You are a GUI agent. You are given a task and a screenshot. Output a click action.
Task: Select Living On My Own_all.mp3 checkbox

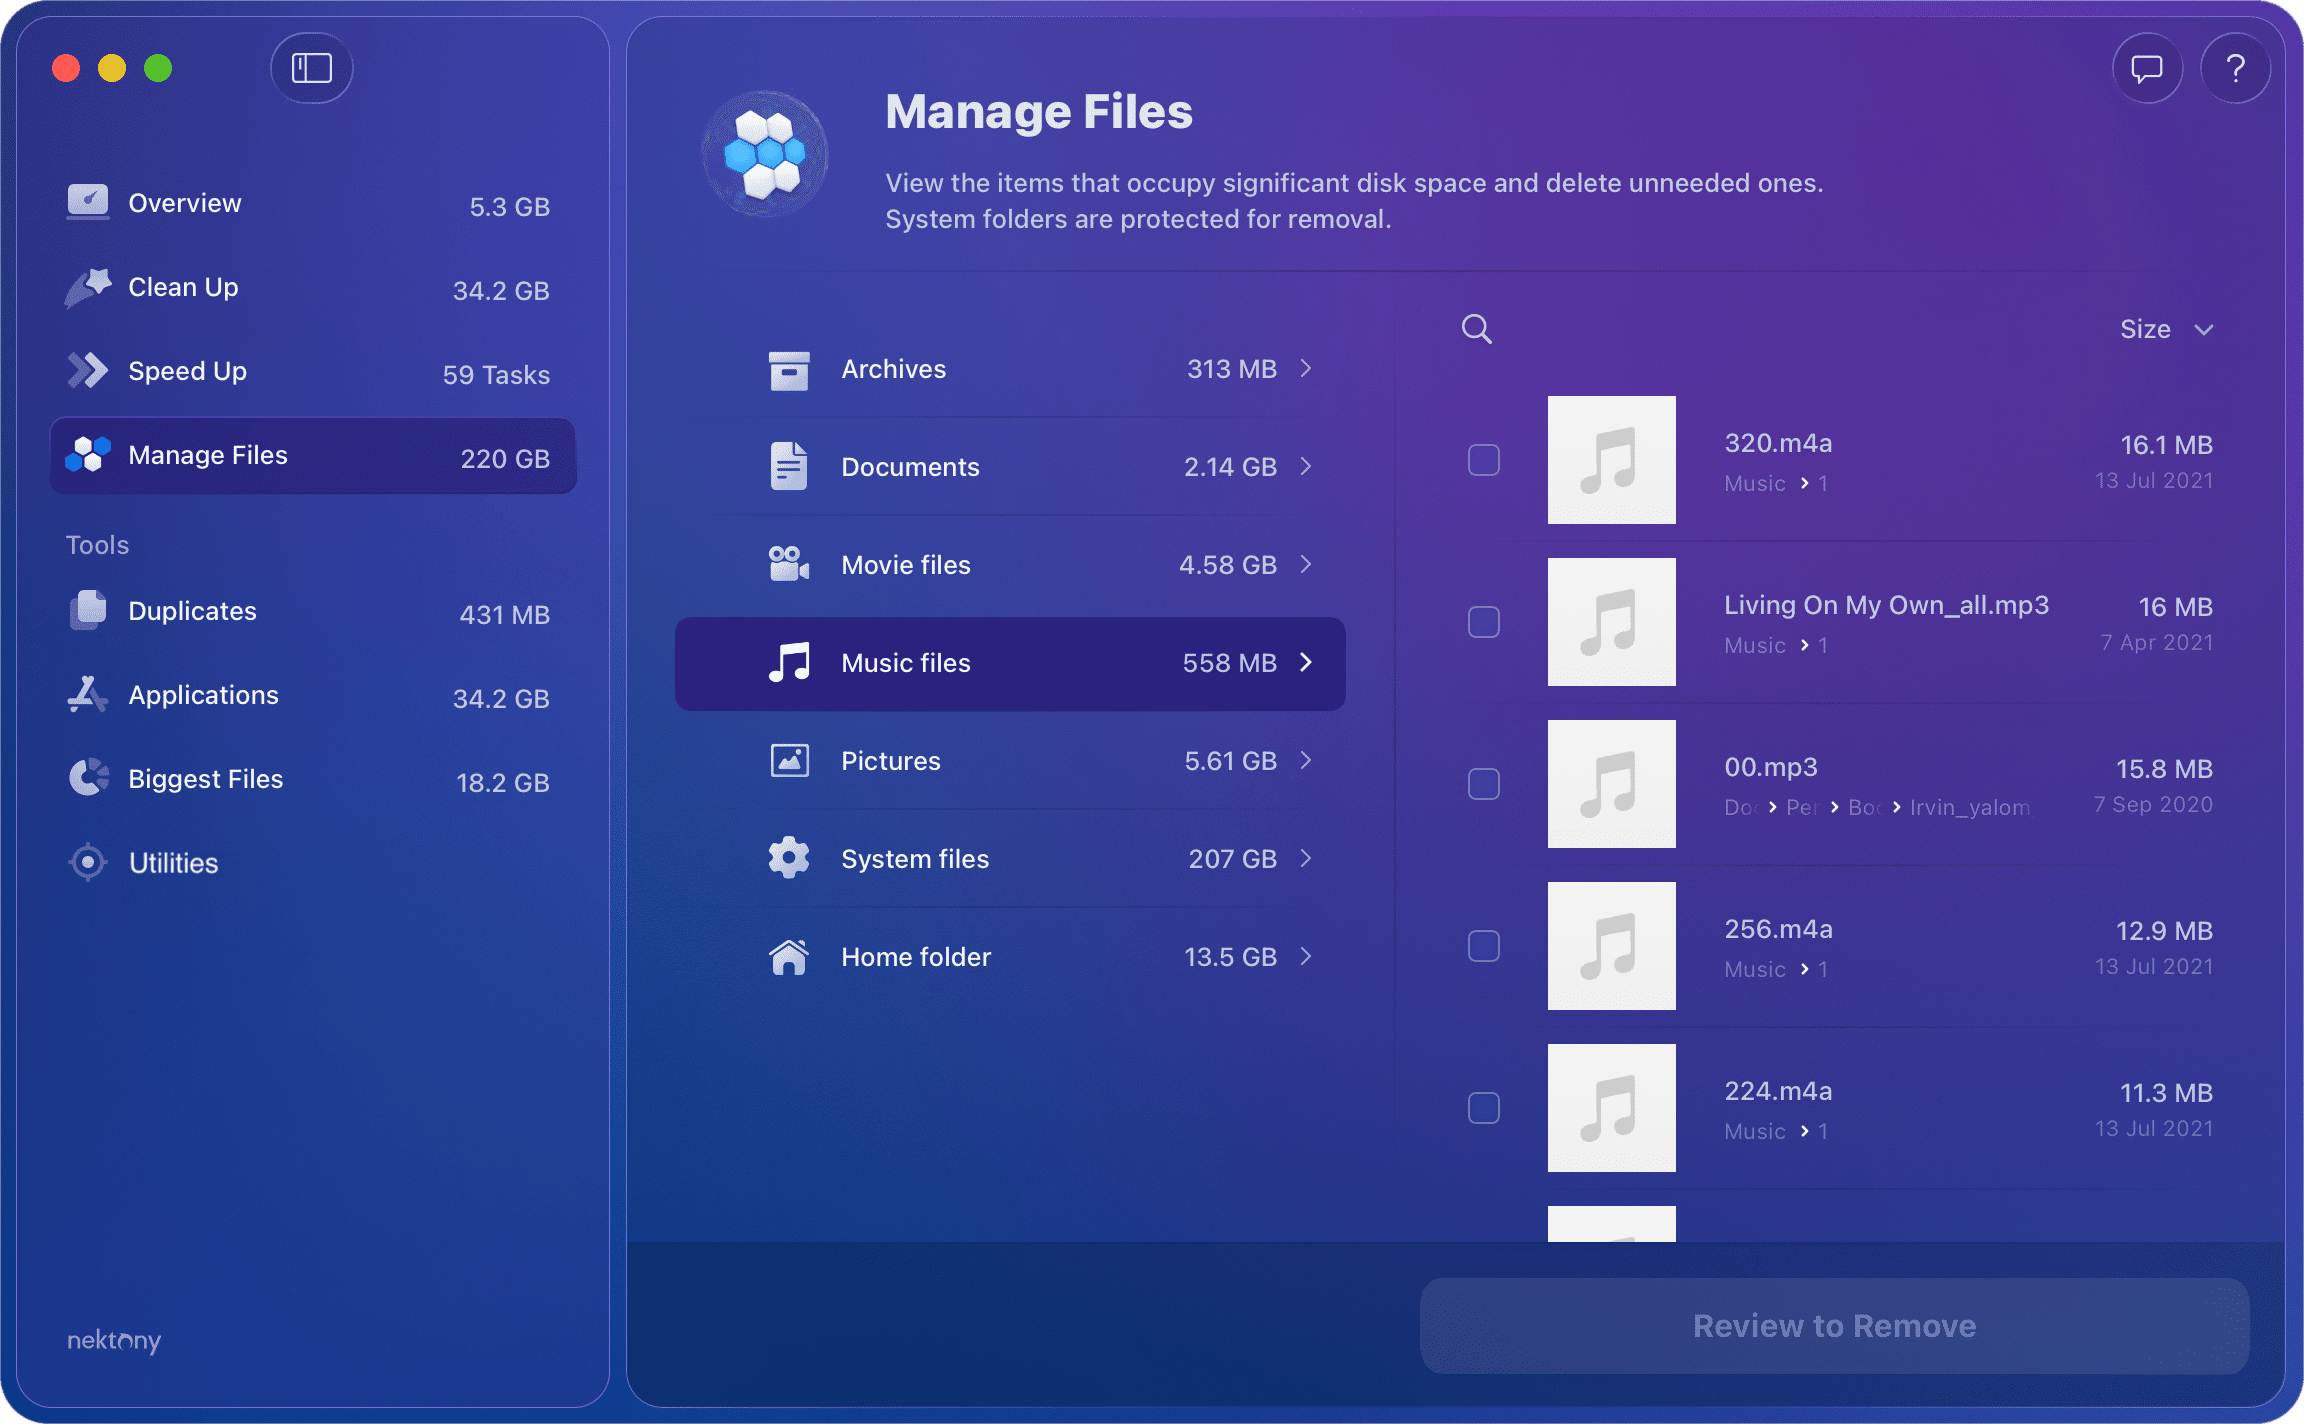tap(1484, 622)
